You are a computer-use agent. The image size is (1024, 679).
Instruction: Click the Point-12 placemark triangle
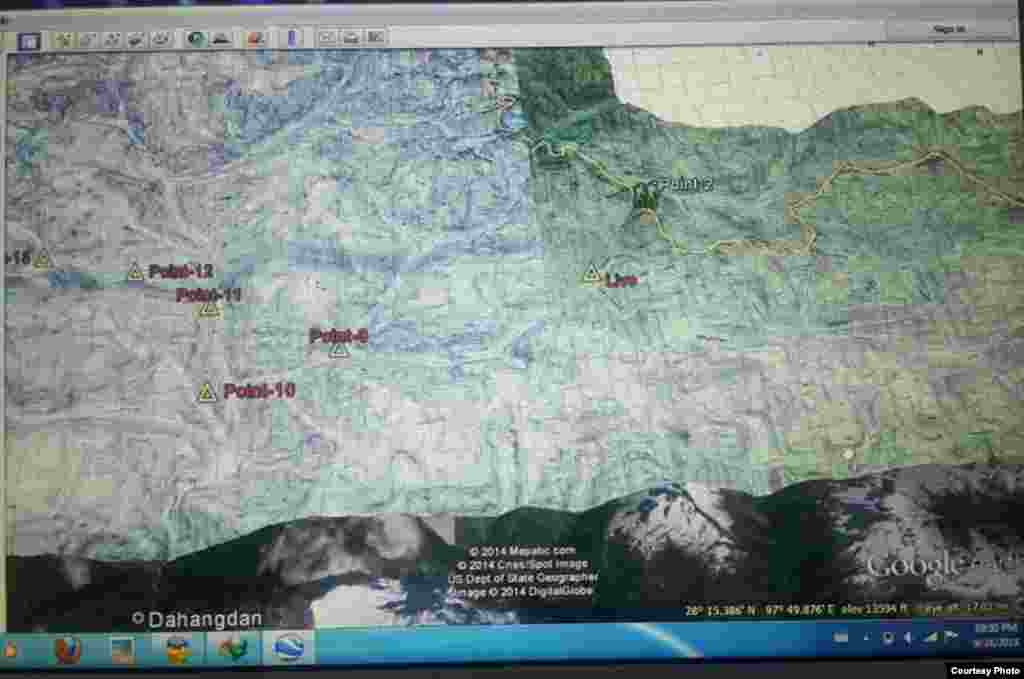(135, 271)
